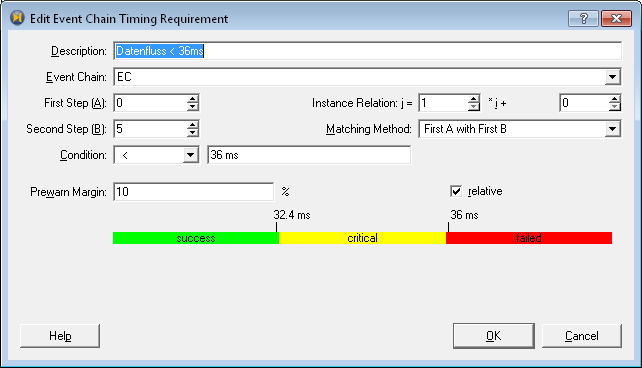Decrement Instance Relation multiplier value
The height and width of the screenshot is (368, 642).
(474, 107)
